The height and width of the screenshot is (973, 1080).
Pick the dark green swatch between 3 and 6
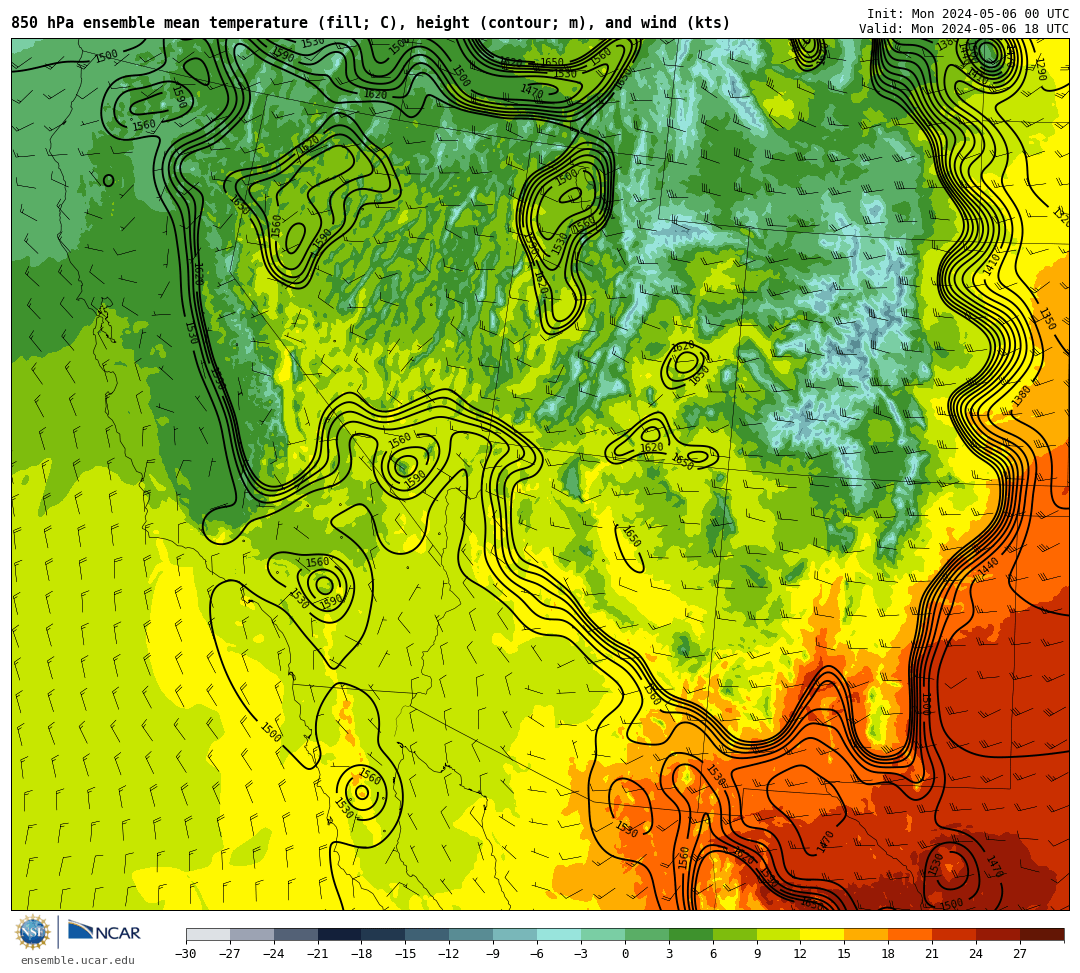click(691, 934)
